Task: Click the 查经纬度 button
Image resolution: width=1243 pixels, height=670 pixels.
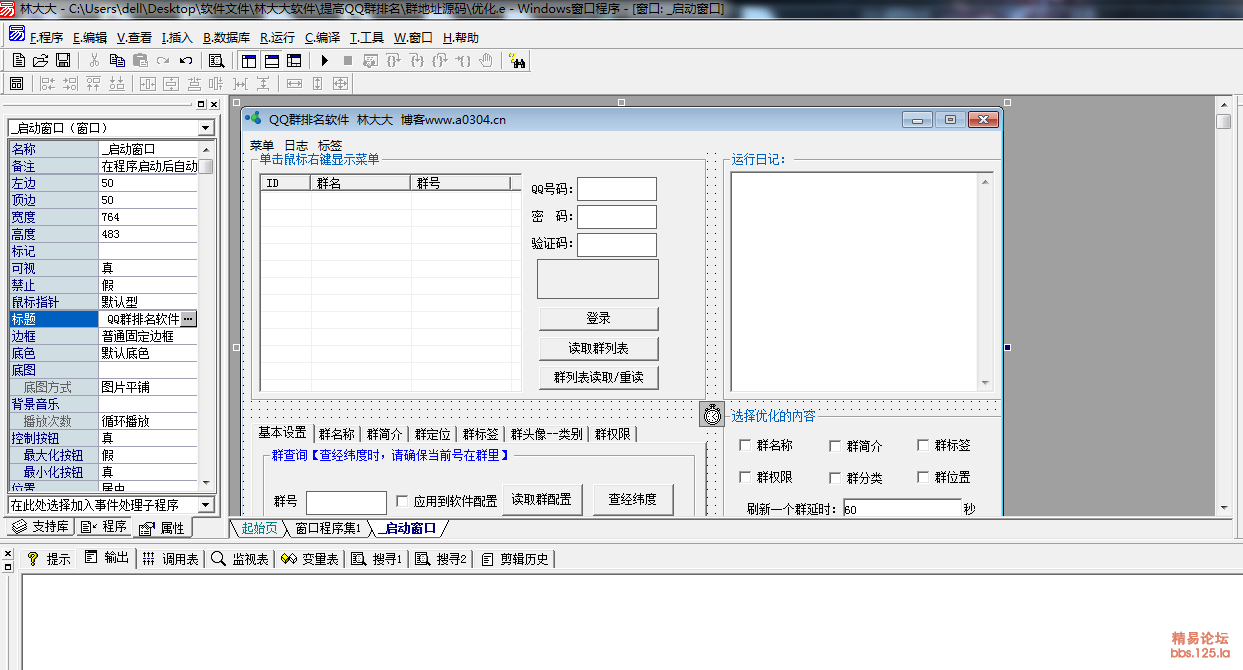Action: click(633, 500)
